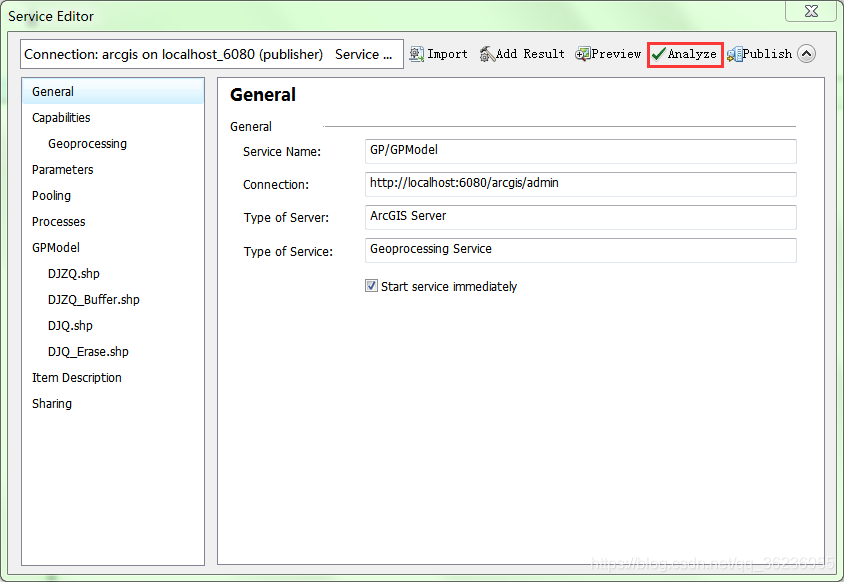The width and height of the screenshot is (844, 582).
Task: Open the Parameters page
Action: 62,170
